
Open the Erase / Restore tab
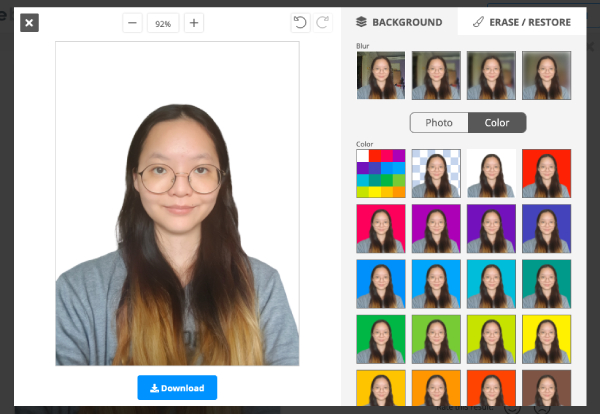(x=524, y=22)
